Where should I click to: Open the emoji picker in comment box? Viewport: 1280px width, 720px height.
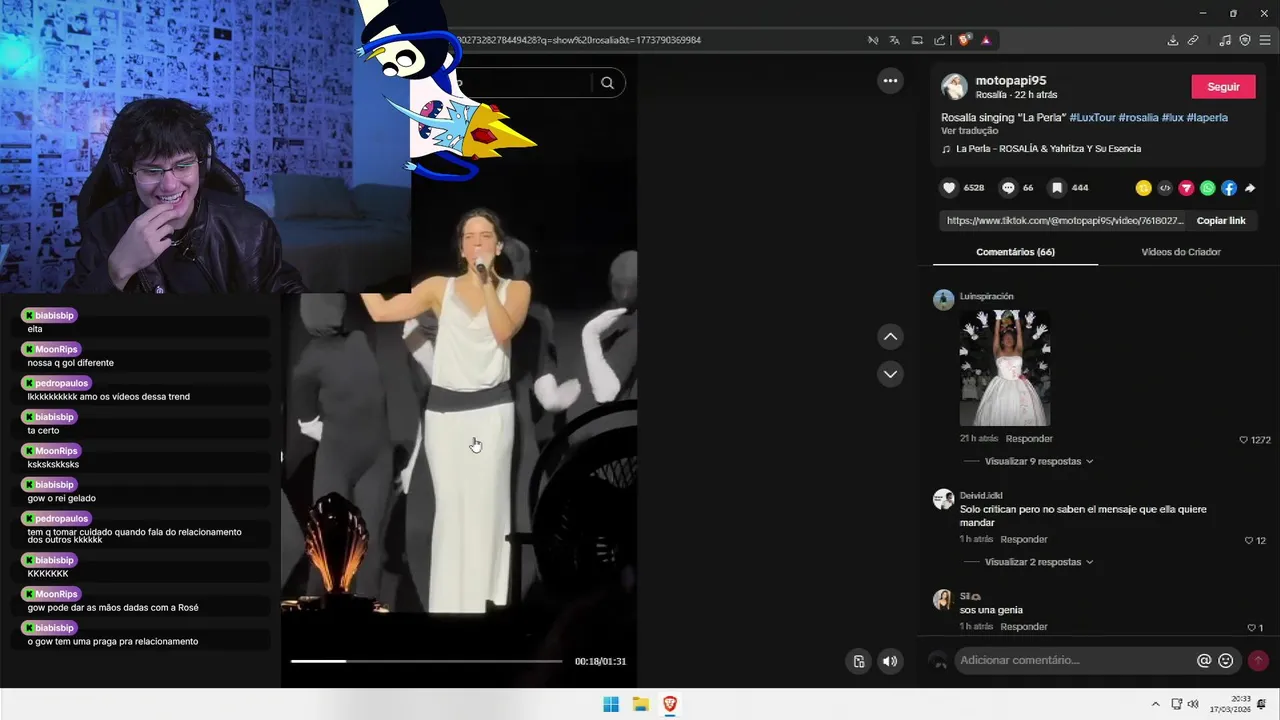click(x=1226, y=661)
